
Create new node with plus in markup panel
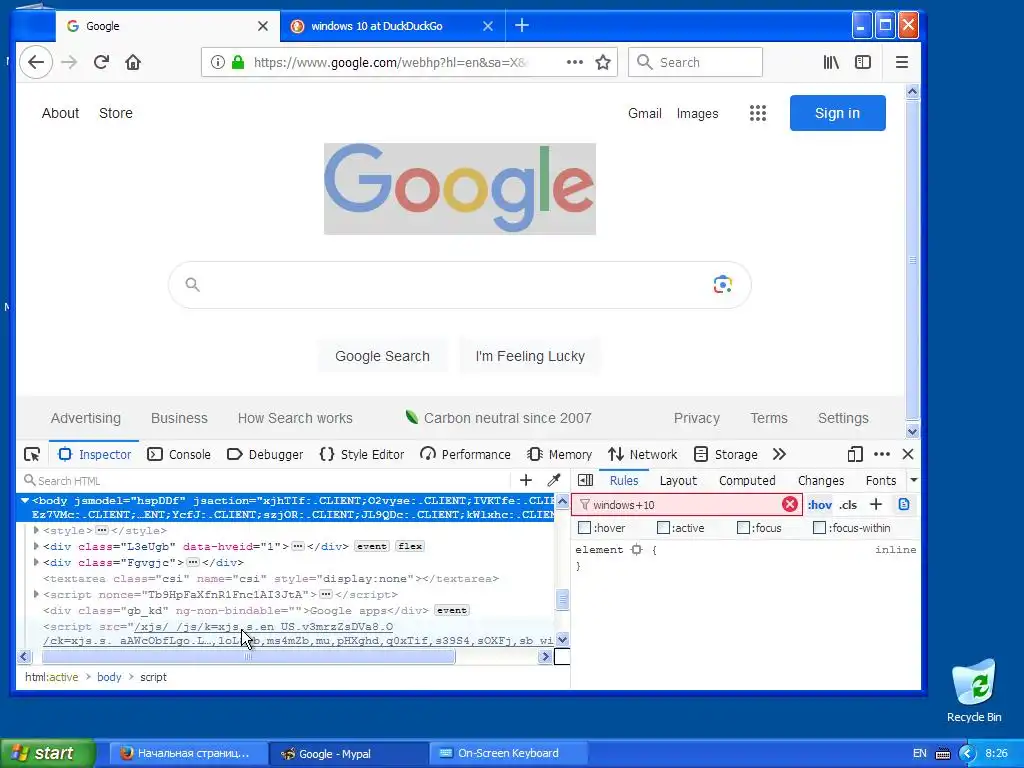tap(526, 481)
